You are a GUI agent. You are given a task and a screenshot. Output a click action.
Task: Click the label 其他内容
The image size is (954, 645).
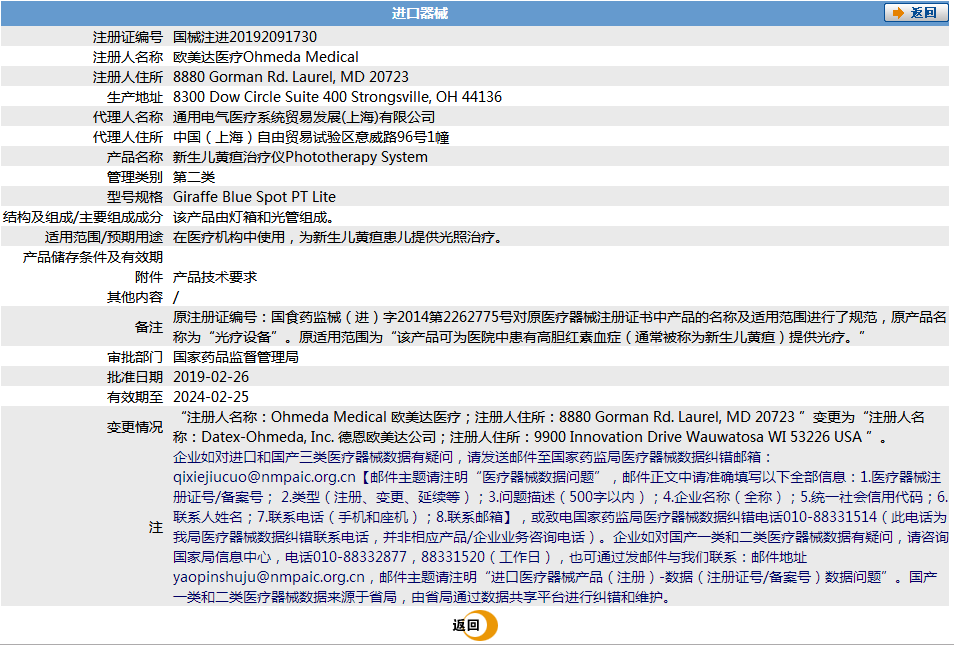(135, 297)
